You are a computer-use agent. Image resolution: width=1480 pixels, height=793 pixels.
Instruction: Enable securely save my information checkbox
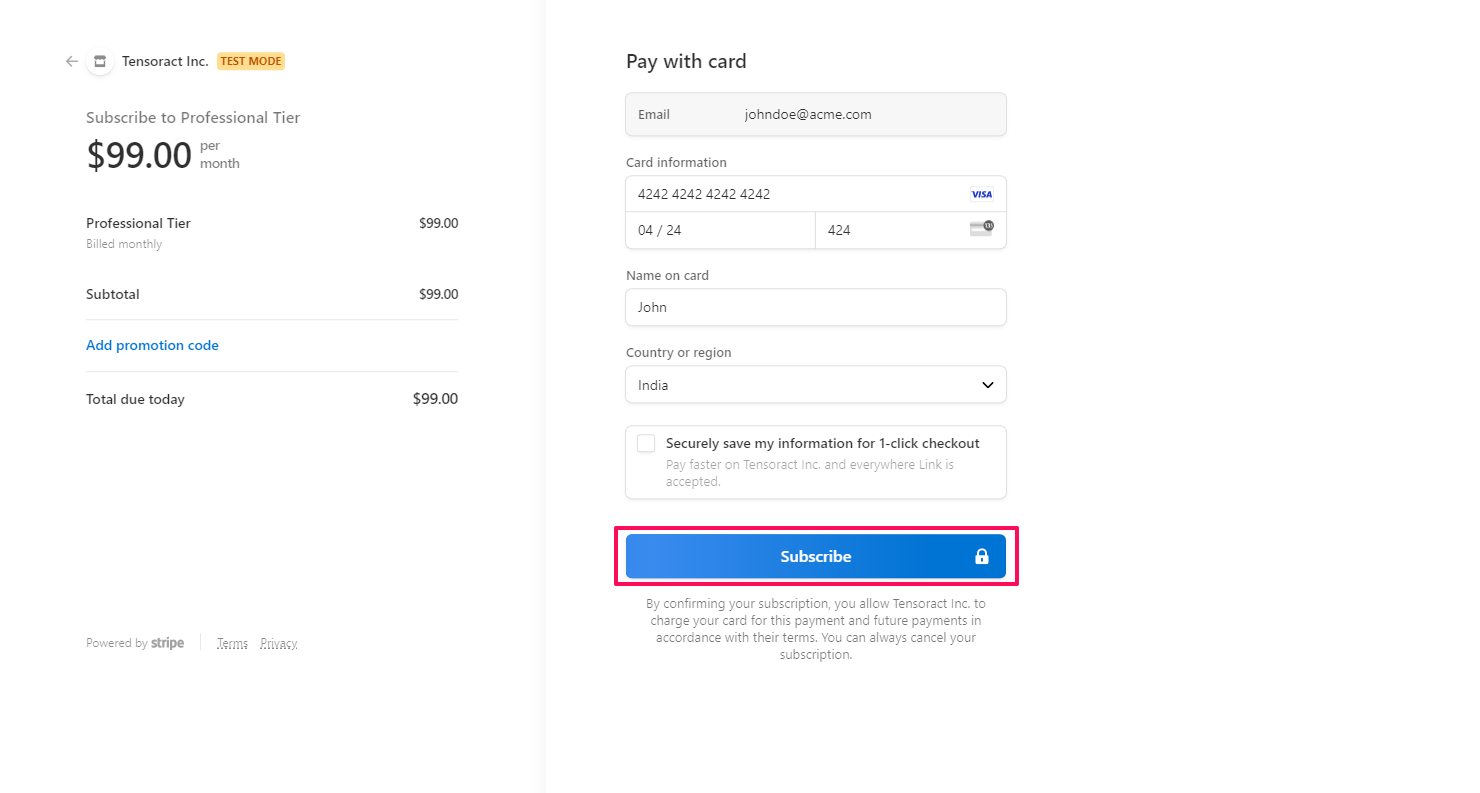(646, 444)
